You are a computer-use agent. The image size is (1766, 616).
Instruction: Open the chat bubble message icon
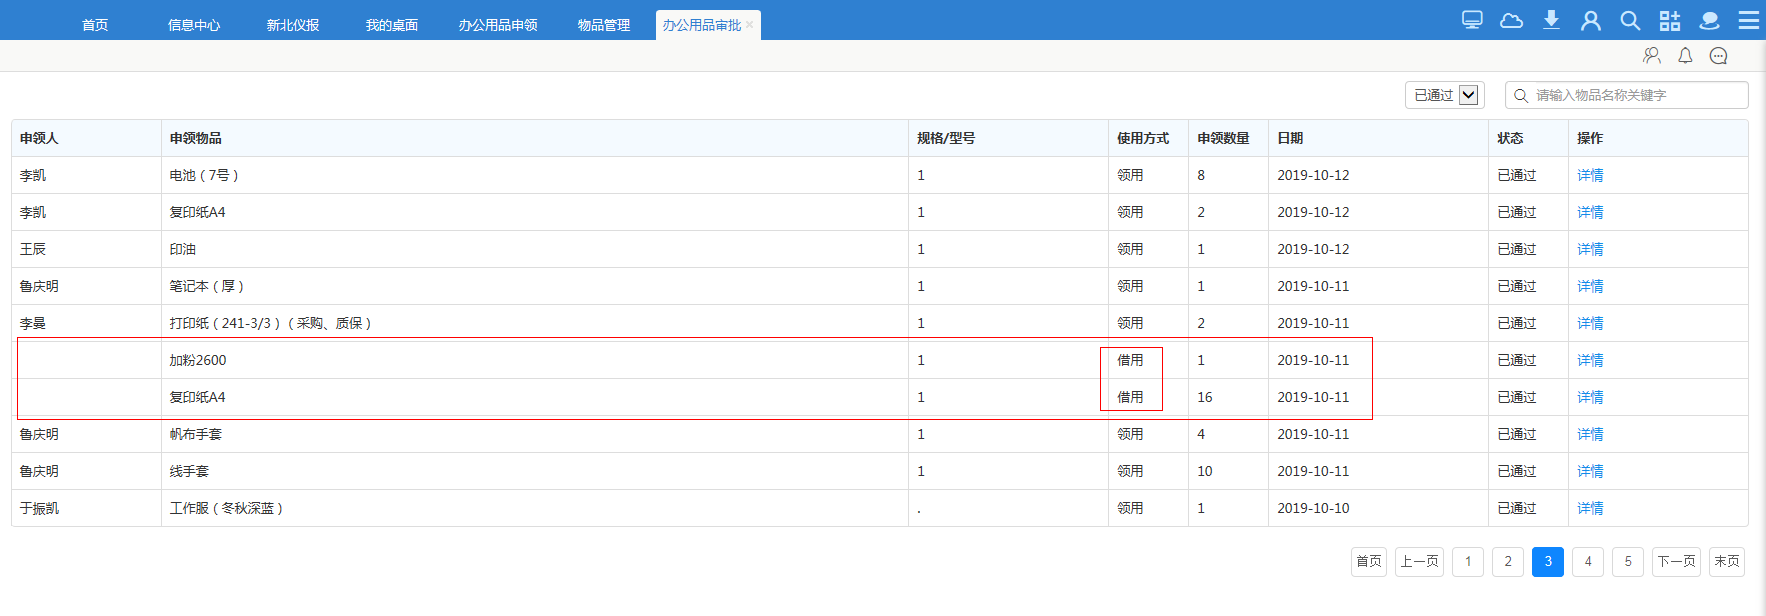coord(1718,56)
